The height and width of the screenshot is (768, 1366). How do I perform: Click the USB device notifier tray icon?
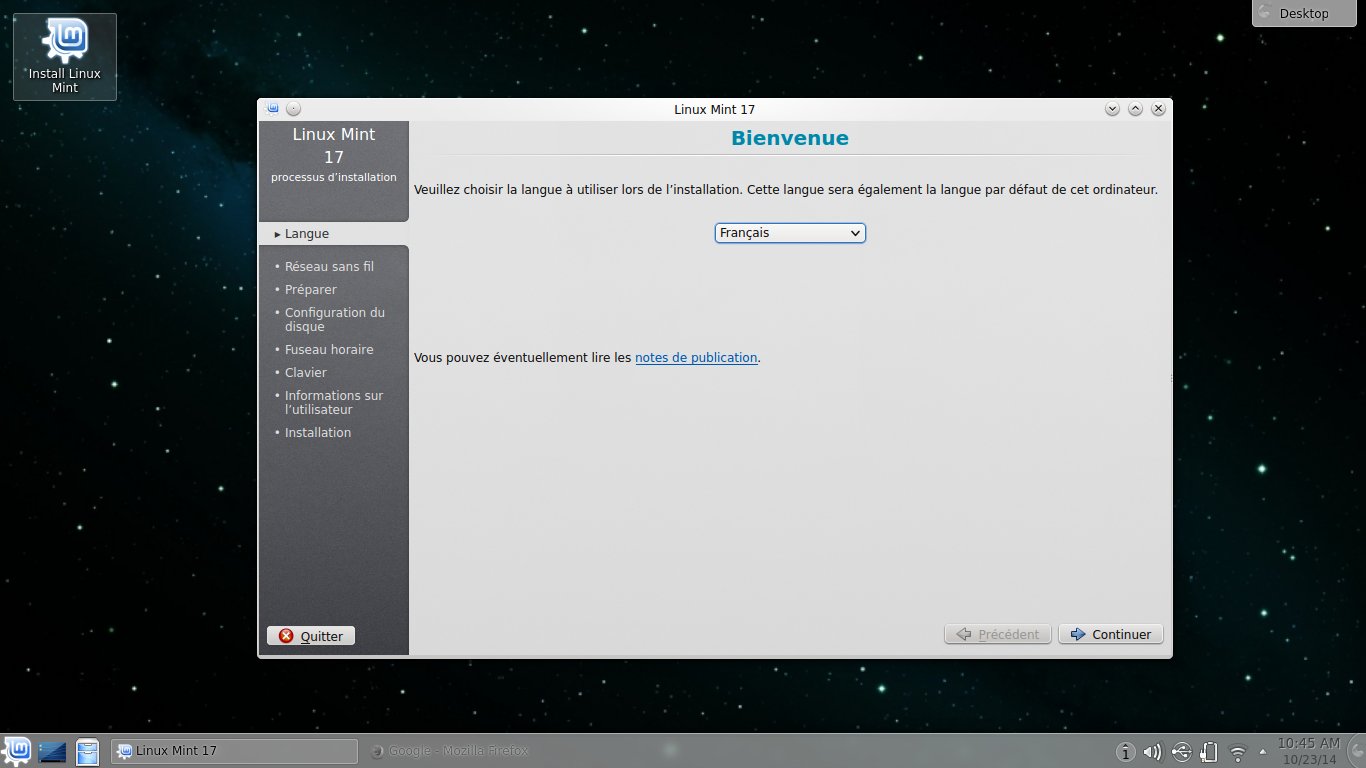pos(1181,751)
